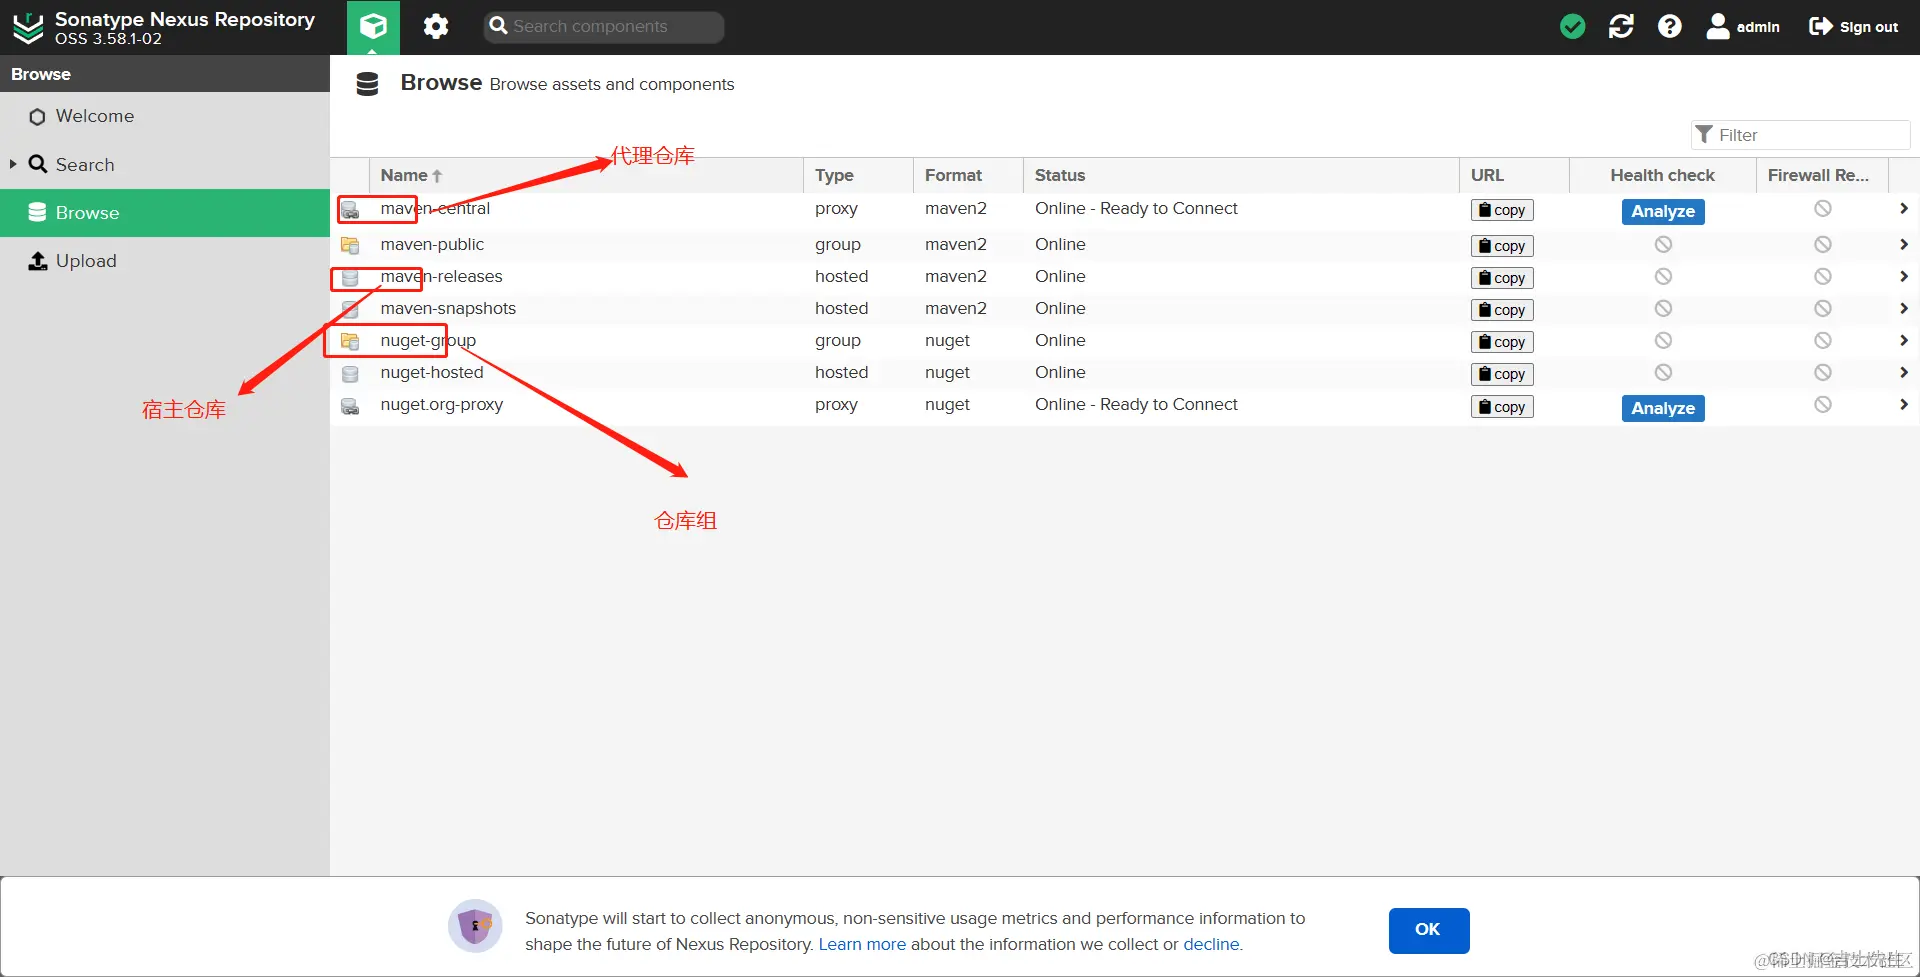Image resolution: width=1920 pixels, height=977 pixels.
Task: Copy the URL for nuget-hosted
Action: coord(1502,374)
